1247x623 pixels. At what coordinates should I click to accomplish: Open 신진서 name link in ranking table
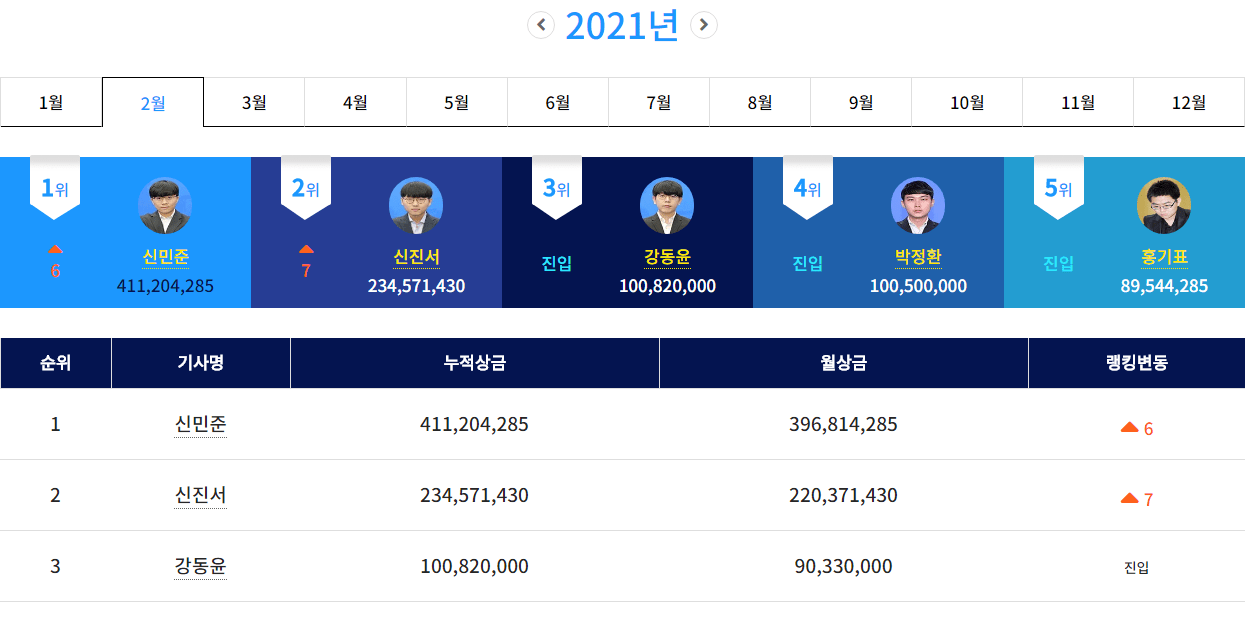click(200, 496)
